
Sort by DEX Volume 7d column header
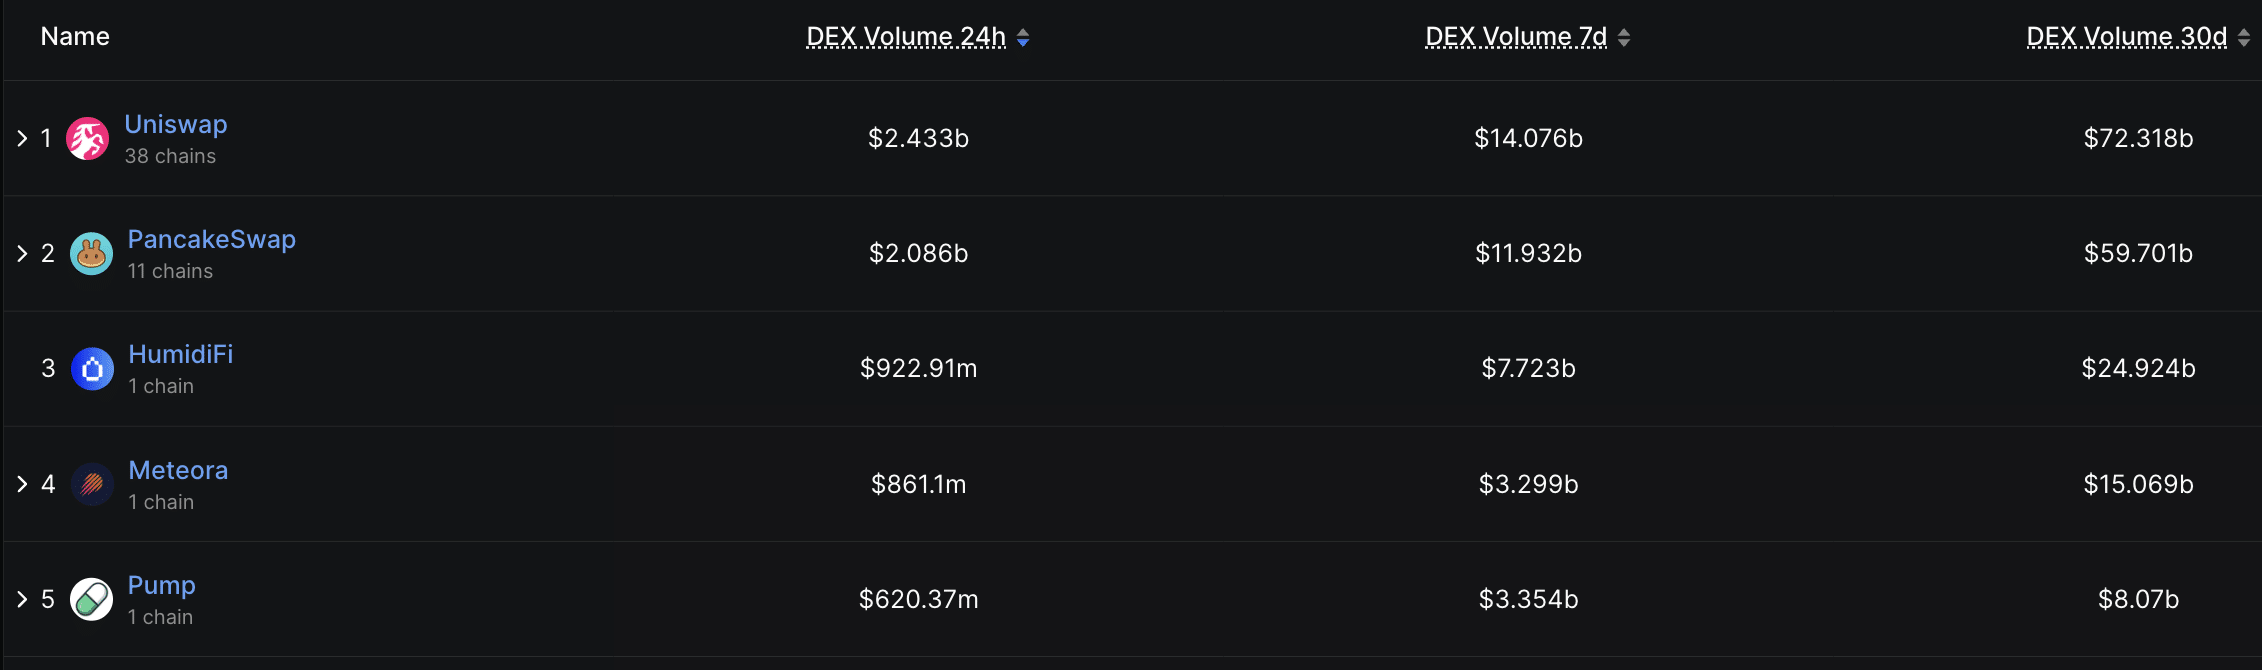point(1515,37)
